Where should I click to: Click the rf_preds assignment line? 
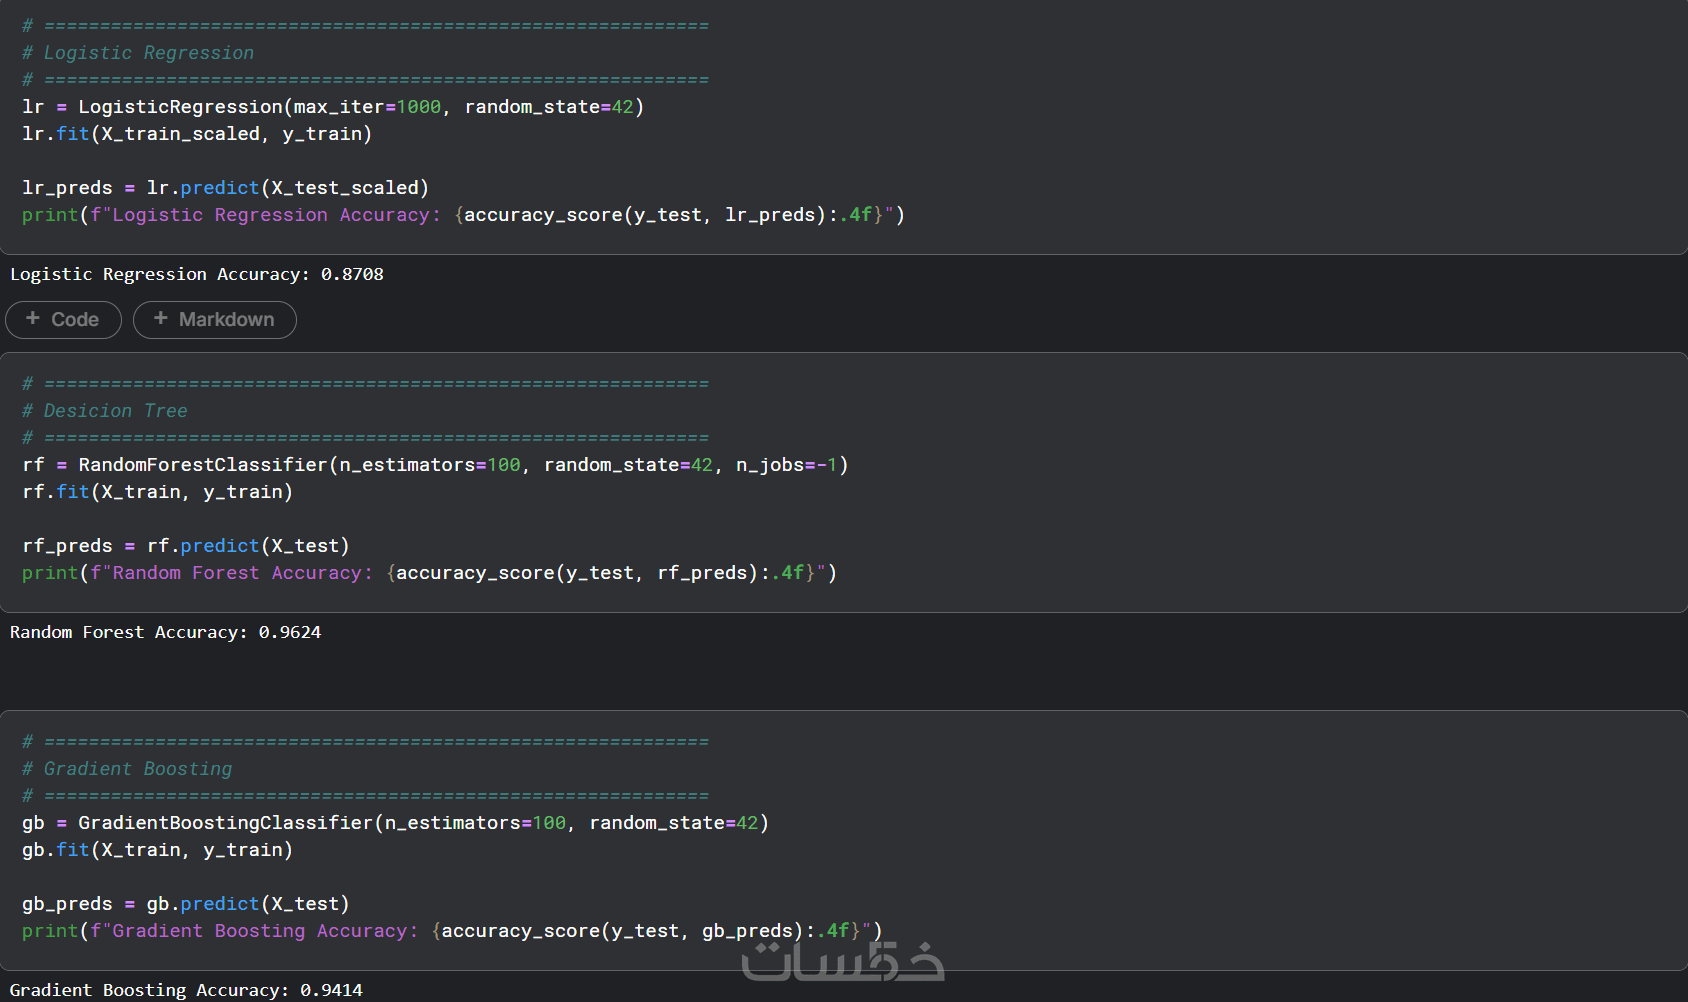tap(185, 546)
